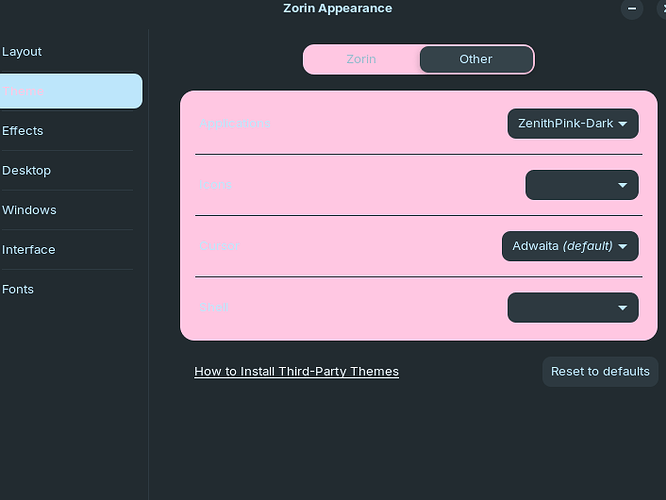Image resolution: width=666 pixels, height=500 pixels.
Task: Expand the Shell theme dropdown
Action: [573, 307]
